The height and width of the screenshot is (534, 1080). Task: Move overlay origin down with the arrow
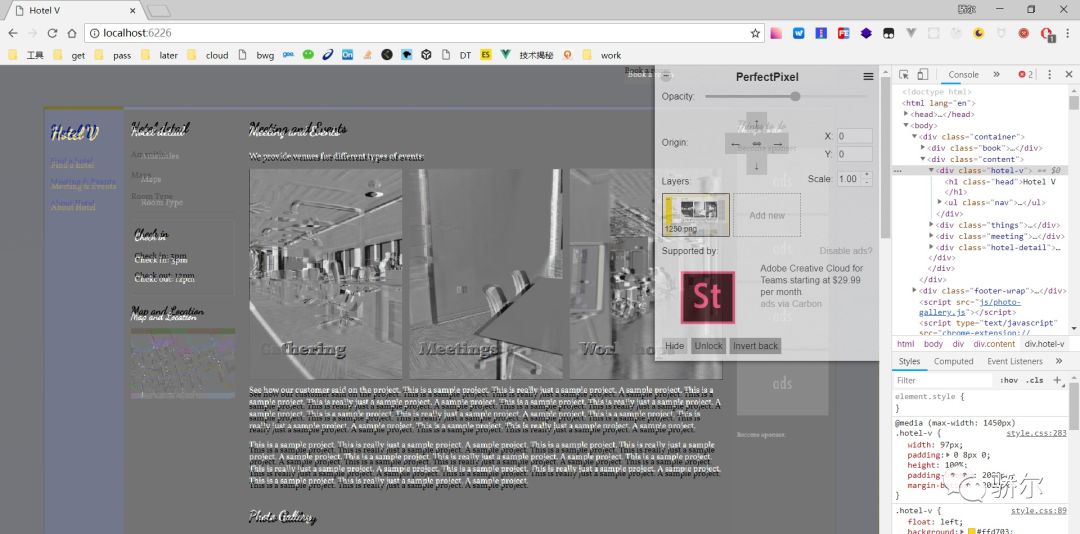click(x=756, y=165)
